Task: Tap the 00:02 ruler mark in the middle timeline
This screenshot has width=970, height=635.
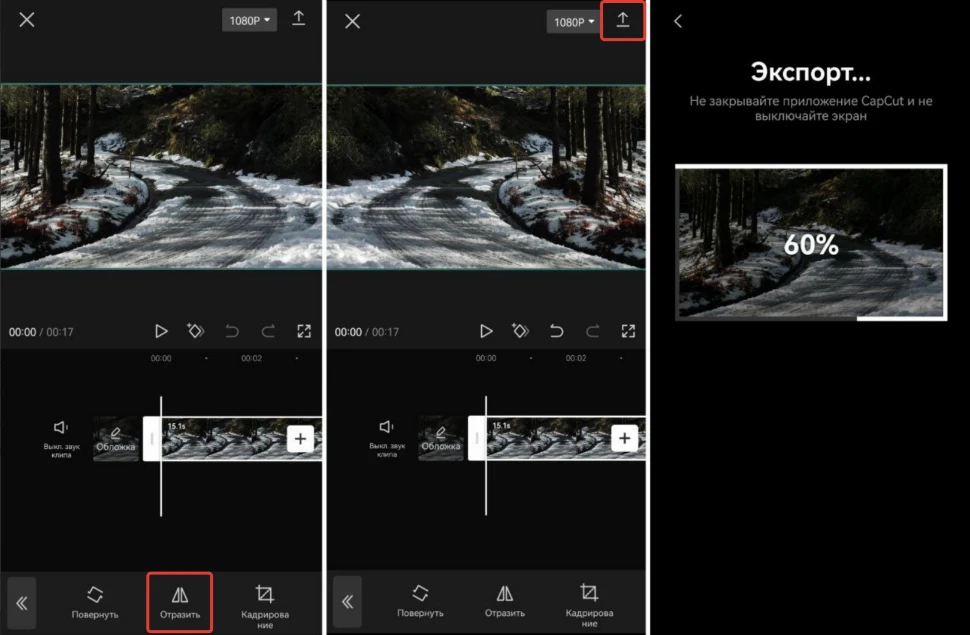Action: (575, 358)
